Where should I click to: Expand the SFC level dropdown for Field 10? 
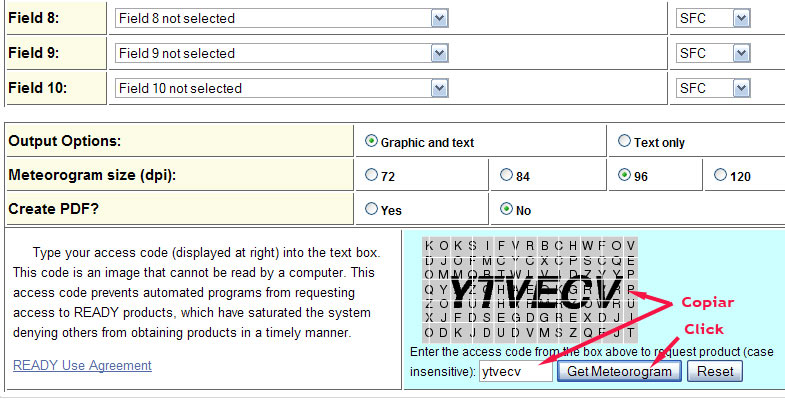713,89
